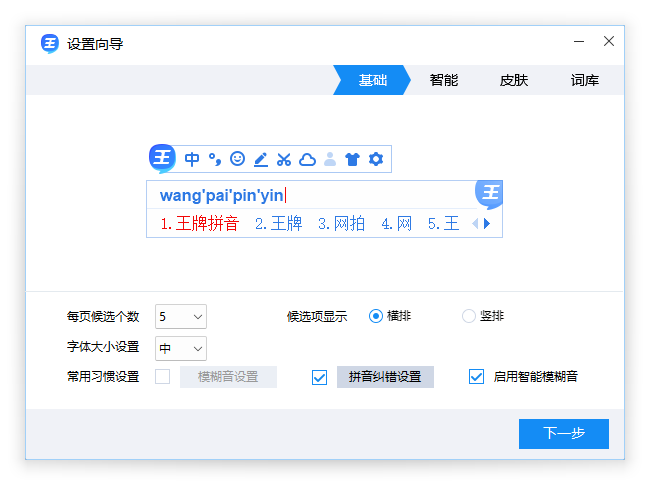The height and width of the screenshot is (485, 650).
Task: Toggle the 拼音纠错设置 checkbox
Action: click(x=320, y=377)
